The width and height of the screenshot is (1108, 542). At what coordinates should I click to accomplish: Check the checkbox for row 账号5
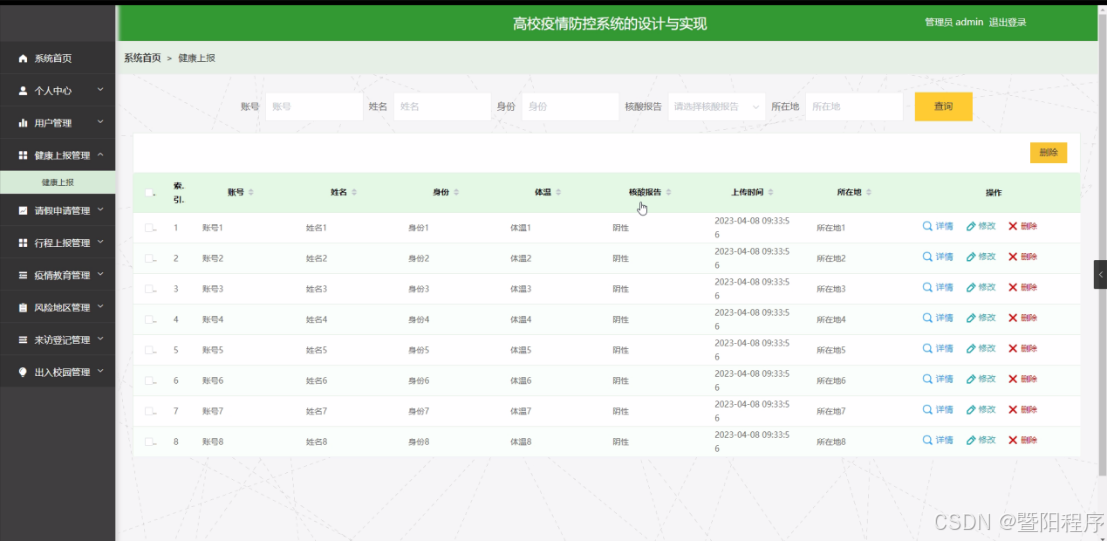149,350
